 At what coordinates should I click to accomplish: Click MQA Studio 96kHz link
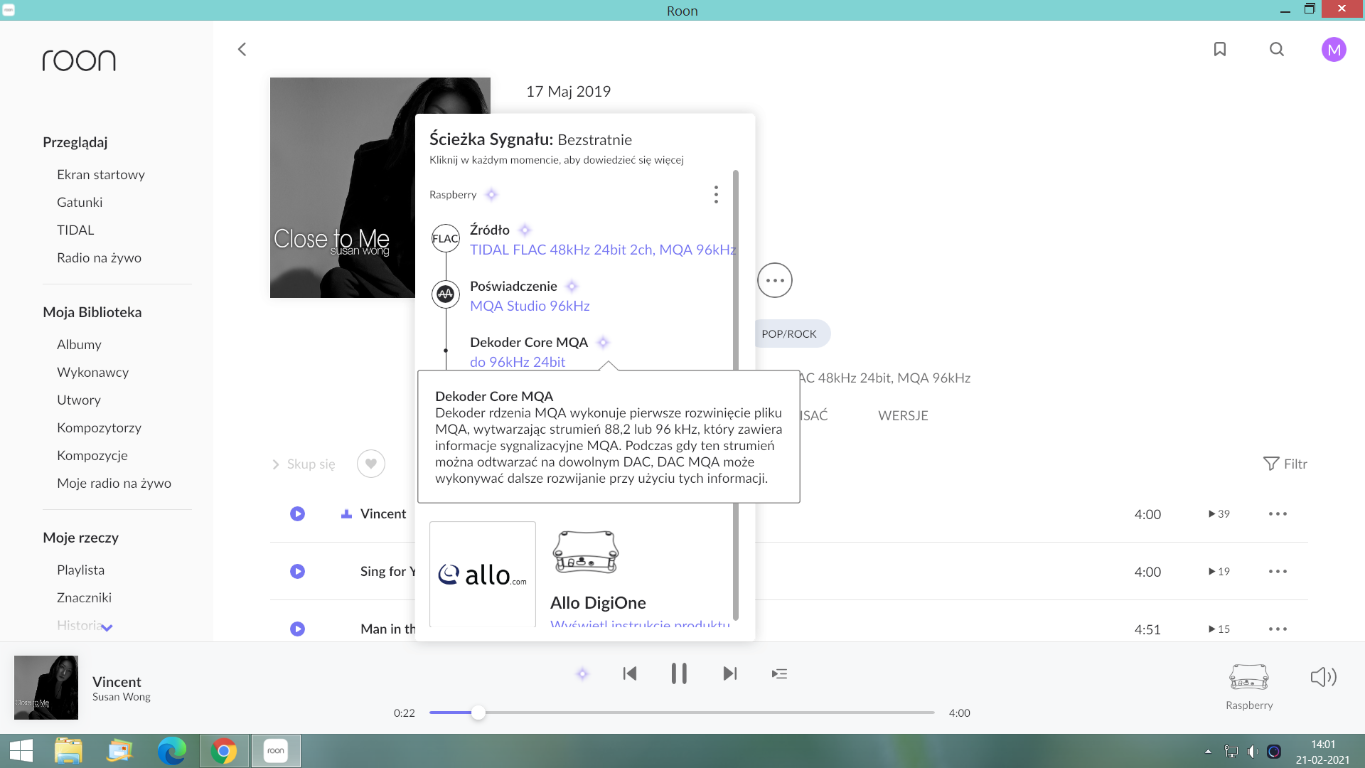click(530, 306)
